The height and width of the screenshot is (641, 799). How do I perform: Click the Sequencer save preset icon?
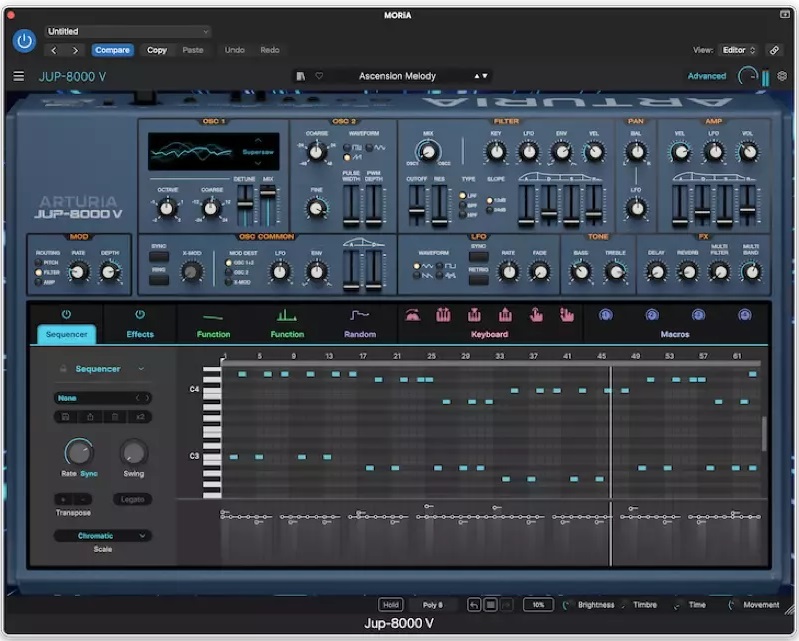point(66,416)
